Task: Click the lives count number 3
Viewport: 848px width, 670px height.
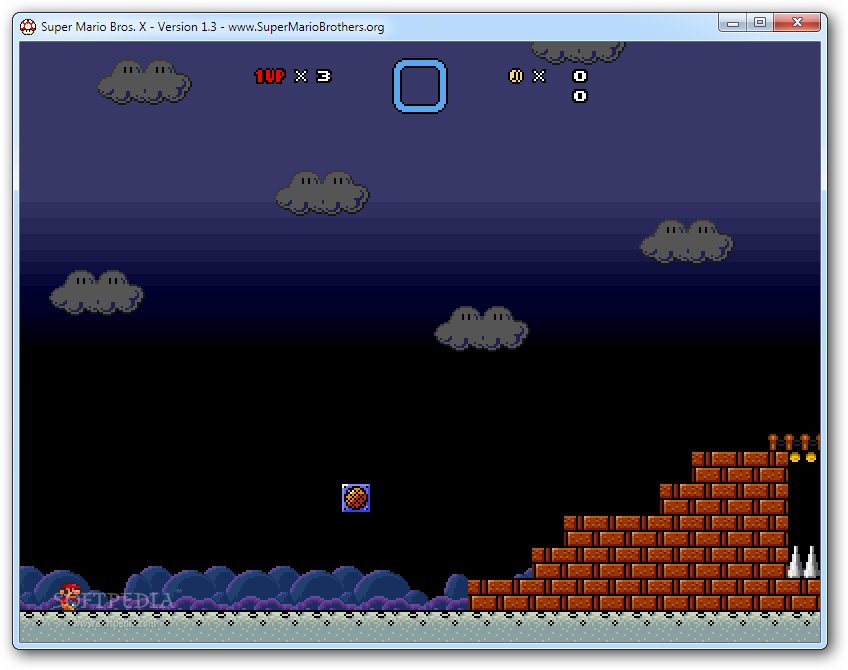Action: 323,76
